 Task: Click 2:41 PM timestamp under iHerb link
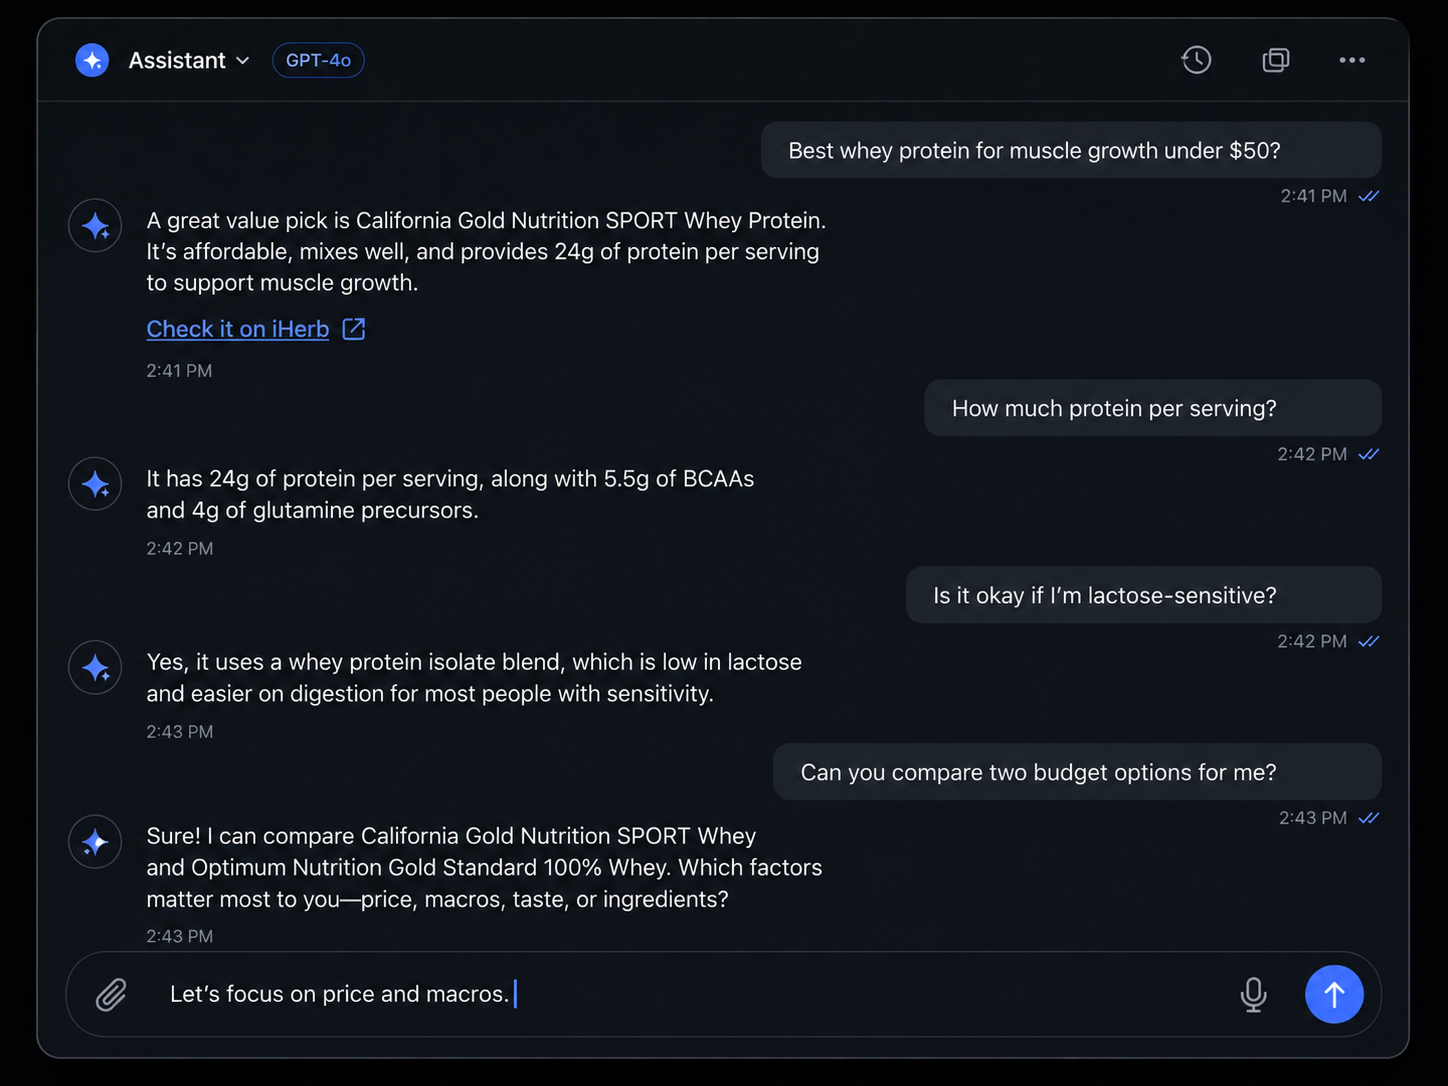point(179,371)
